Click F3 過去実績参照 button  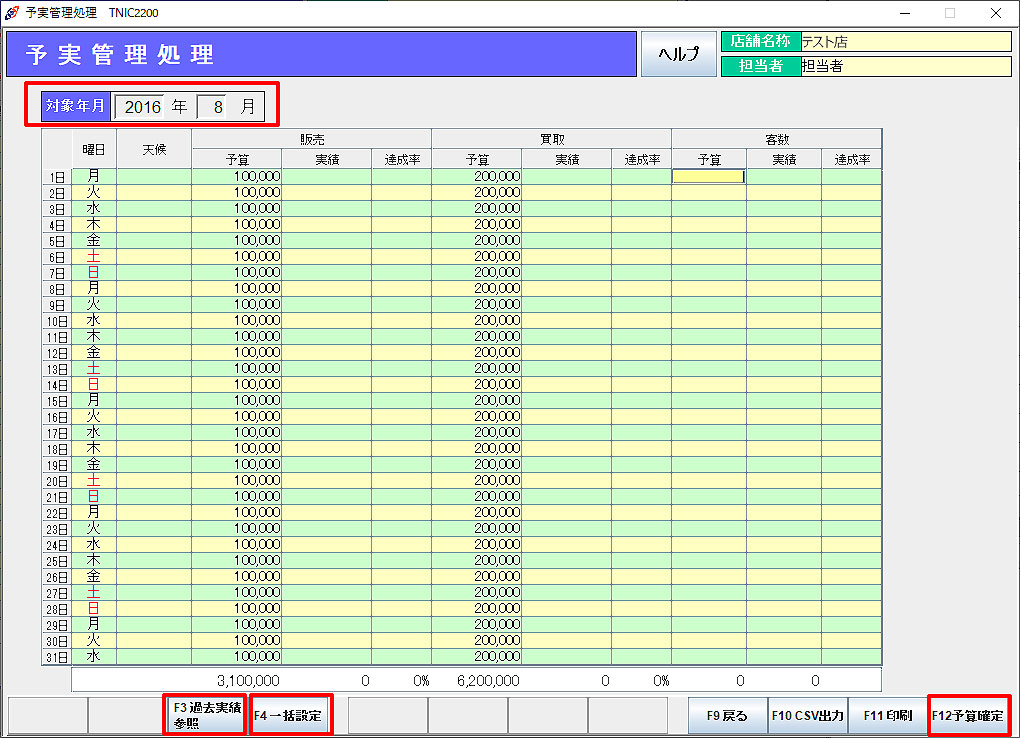click(x=207, y=716)
